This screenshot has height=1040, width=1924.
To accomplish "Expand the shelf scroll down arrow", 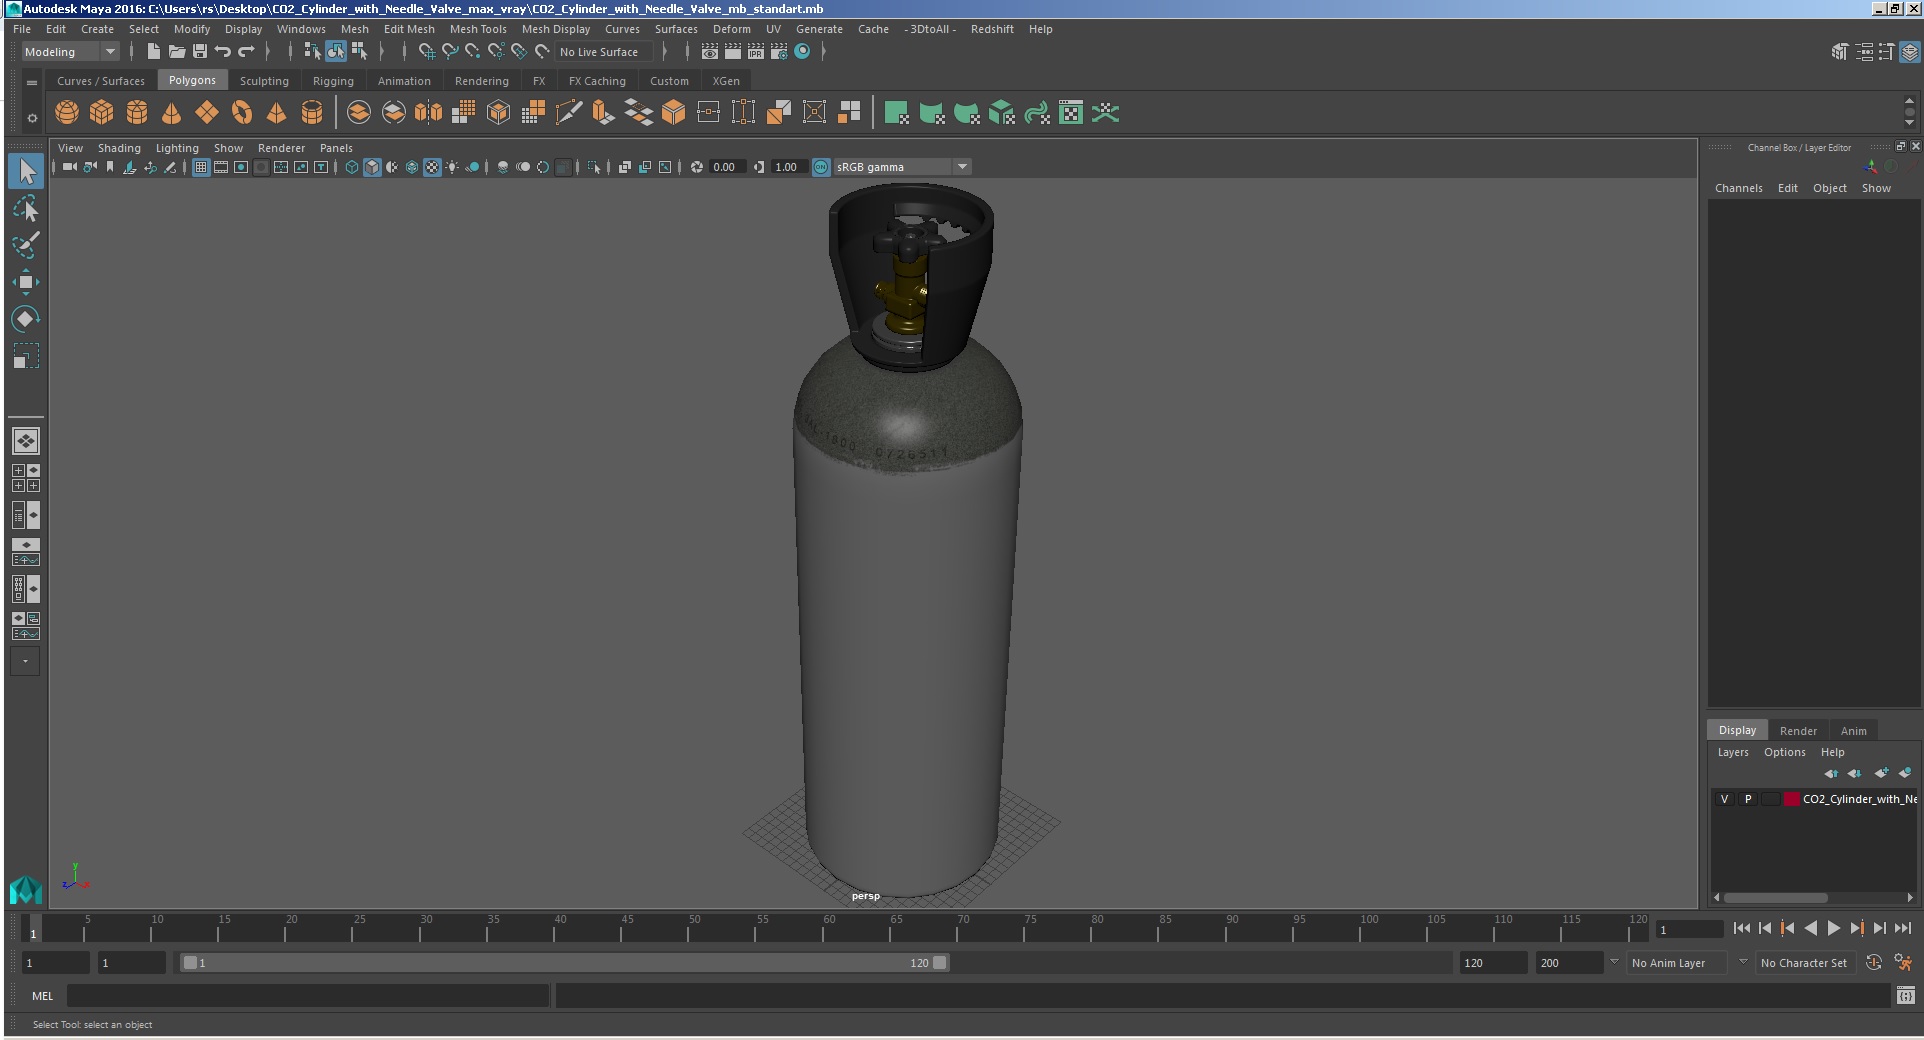I will tap(1910, 124).
